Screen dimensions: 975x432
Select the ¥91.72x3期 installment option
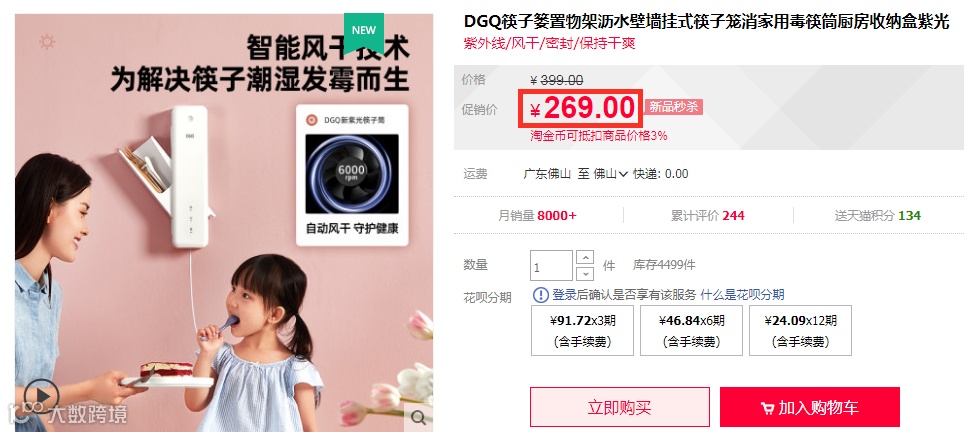pyautogui.click(x=582, y=331)
